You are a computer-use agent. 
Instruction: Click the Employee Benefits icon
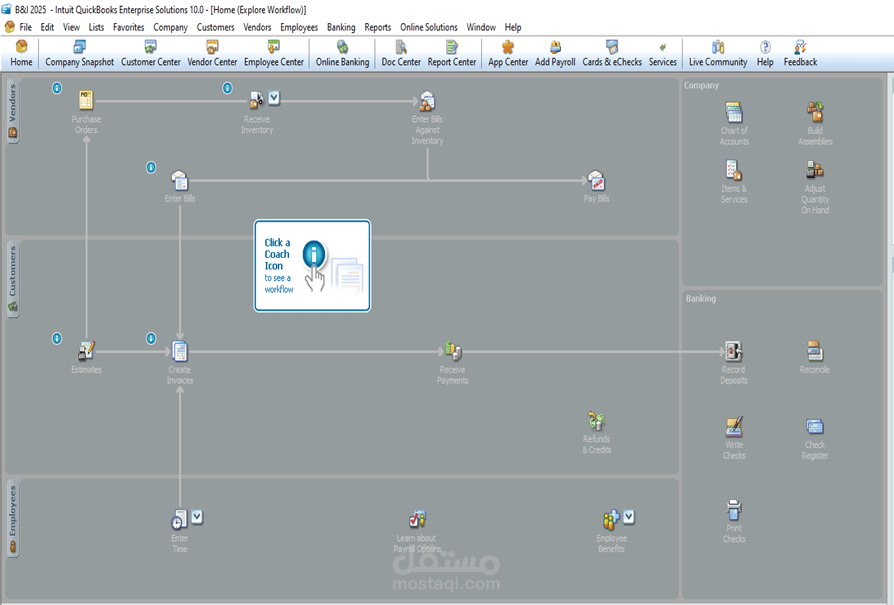[611, 519]
